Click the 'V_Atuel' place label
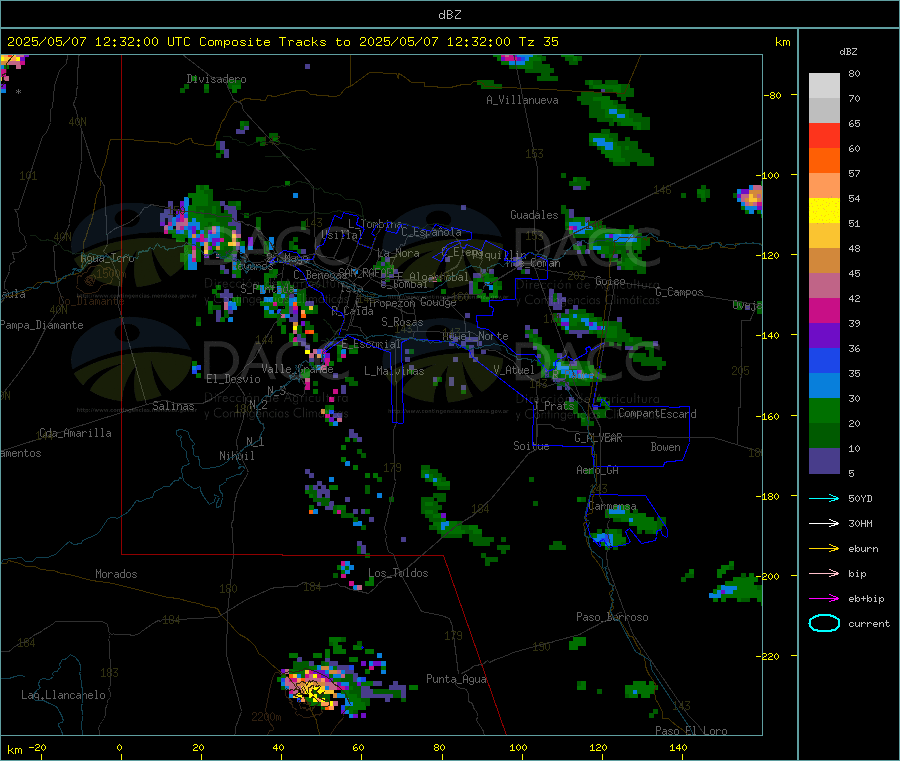 tap(514, 370)
